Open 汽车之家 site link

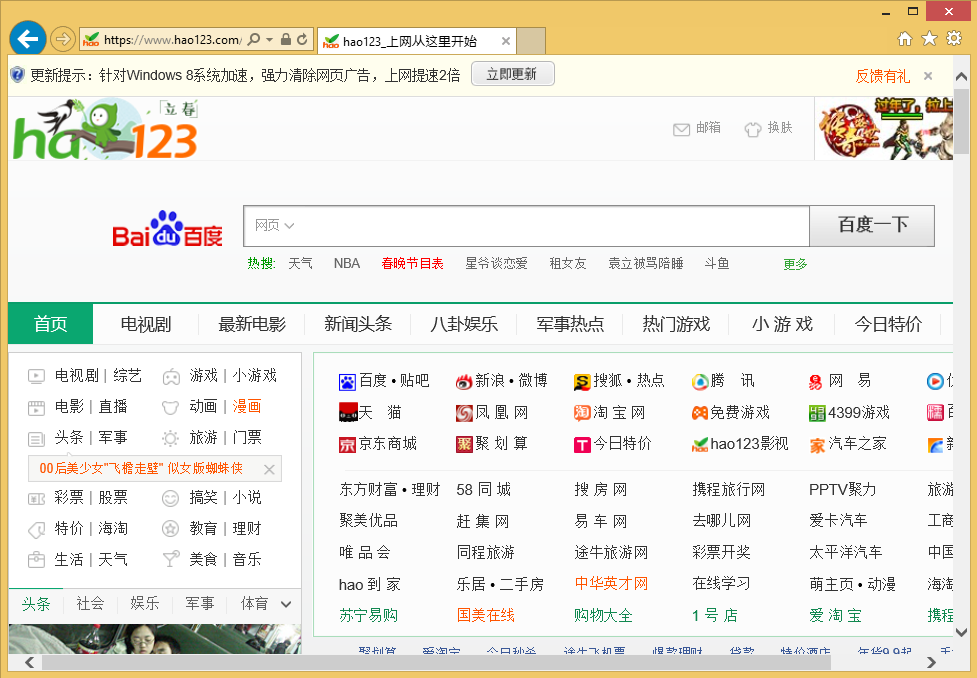[847, 444]
